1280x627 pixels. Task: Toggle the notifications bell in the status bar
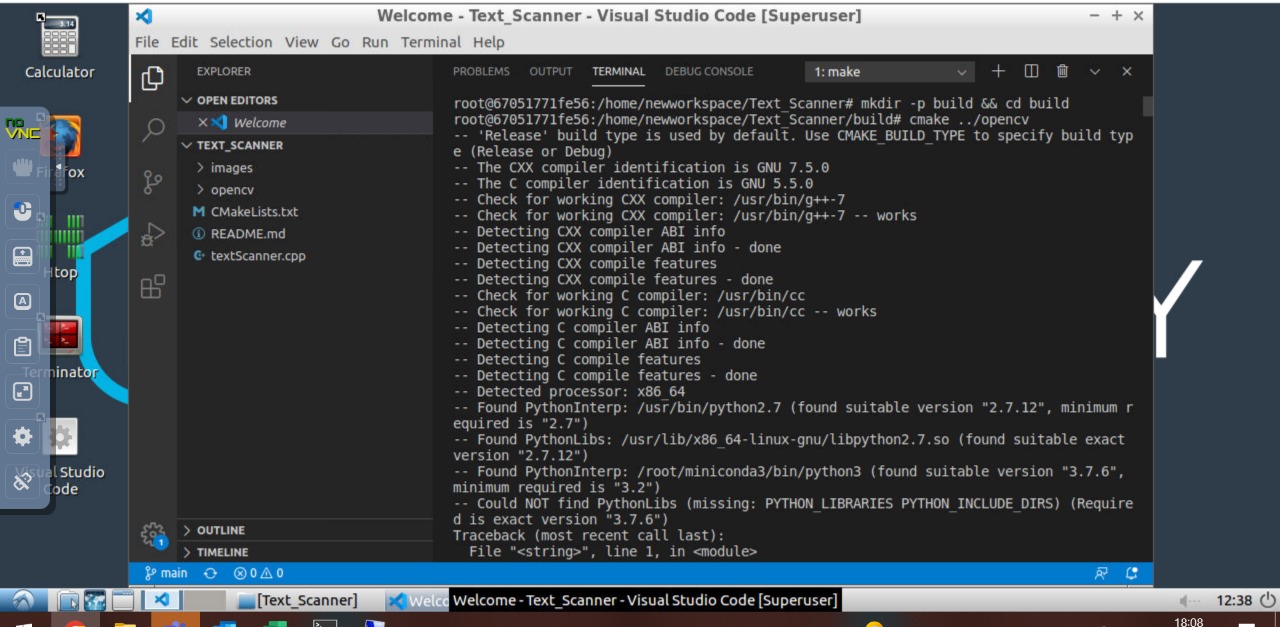click(x=1131, y=573)
